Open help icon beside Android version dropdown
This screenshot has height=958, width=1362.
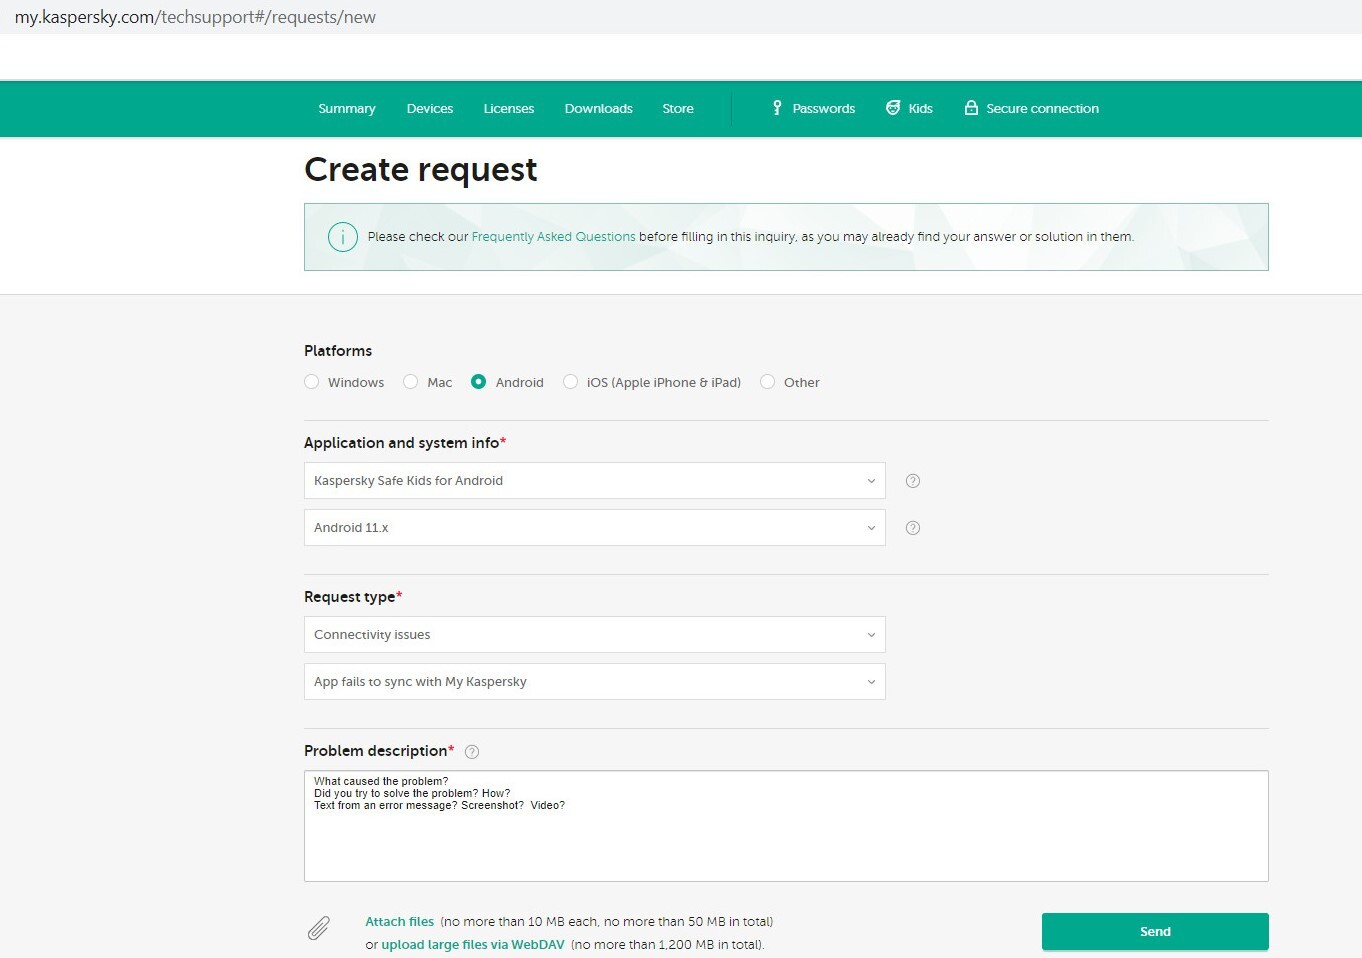[x=913, y=528]
